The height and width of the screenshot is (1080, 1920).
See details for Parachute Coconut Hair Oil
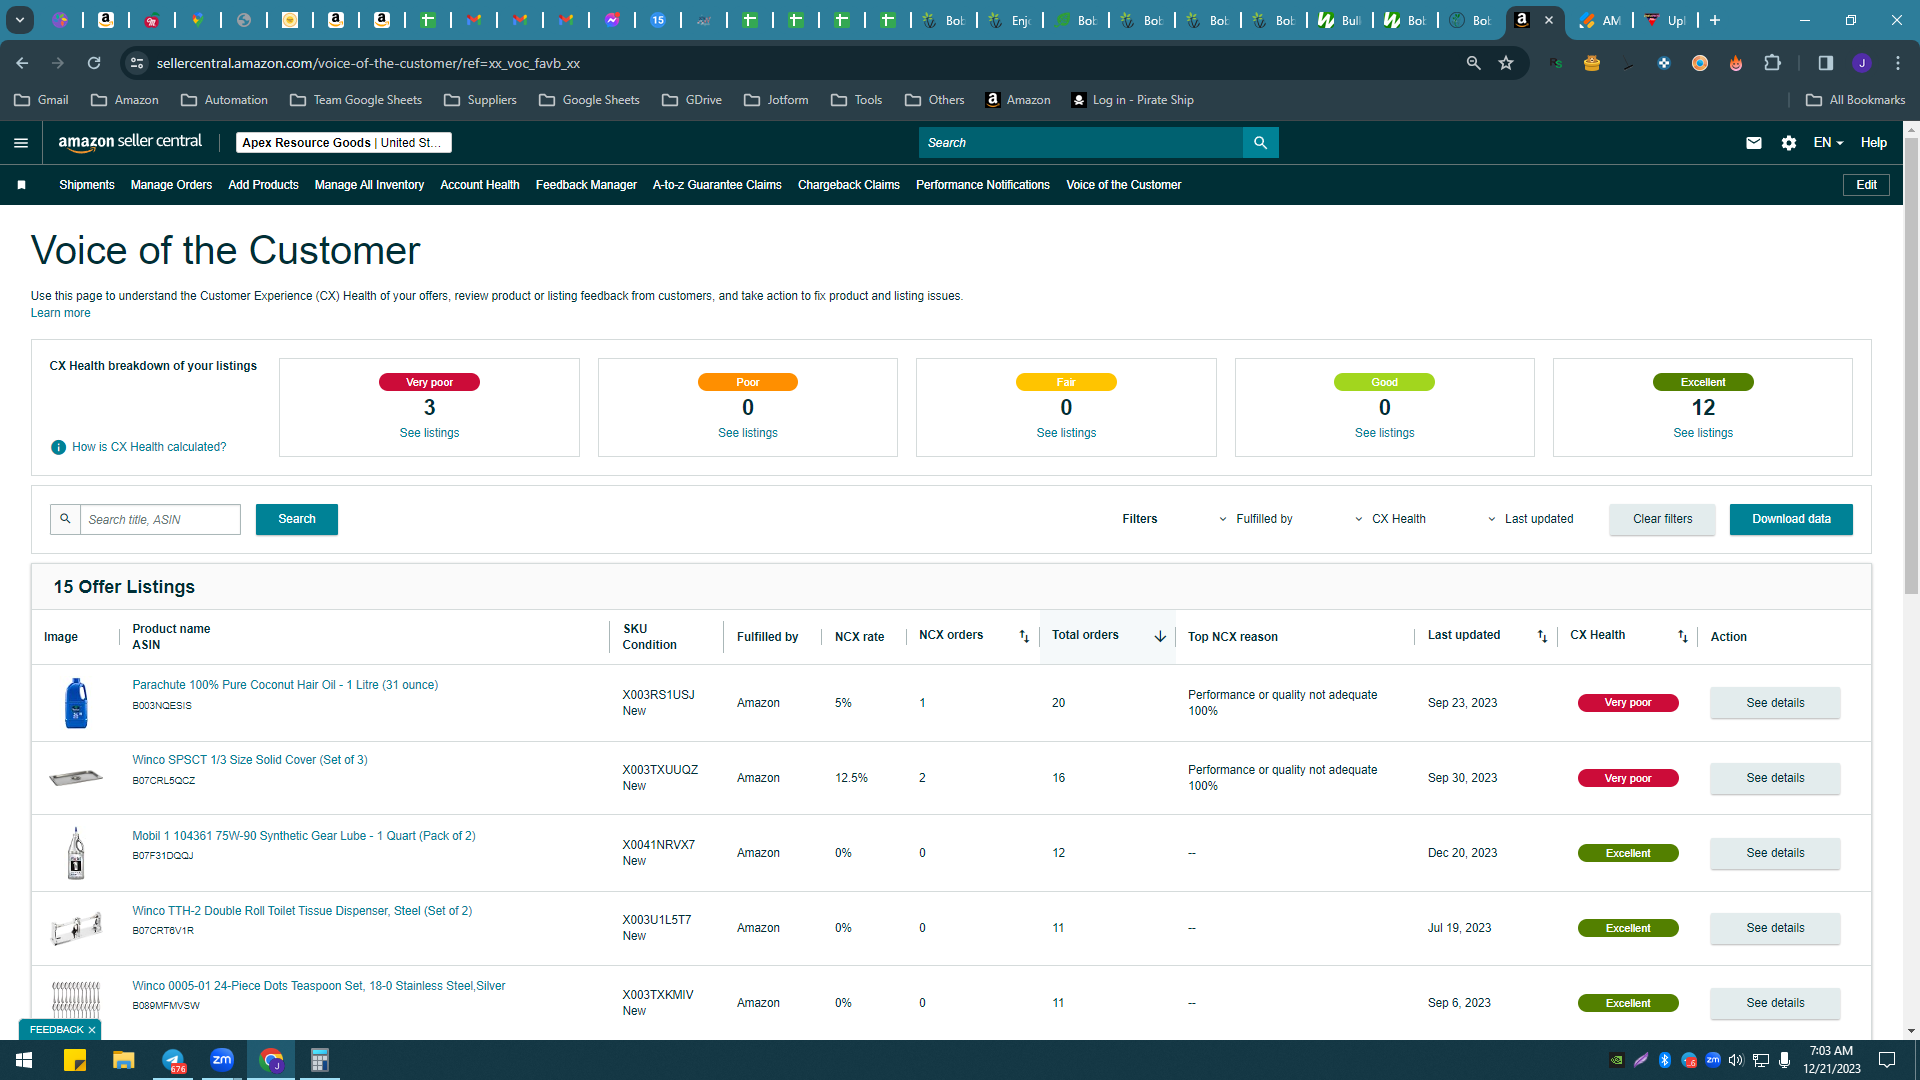click(x=1775, y=703)
